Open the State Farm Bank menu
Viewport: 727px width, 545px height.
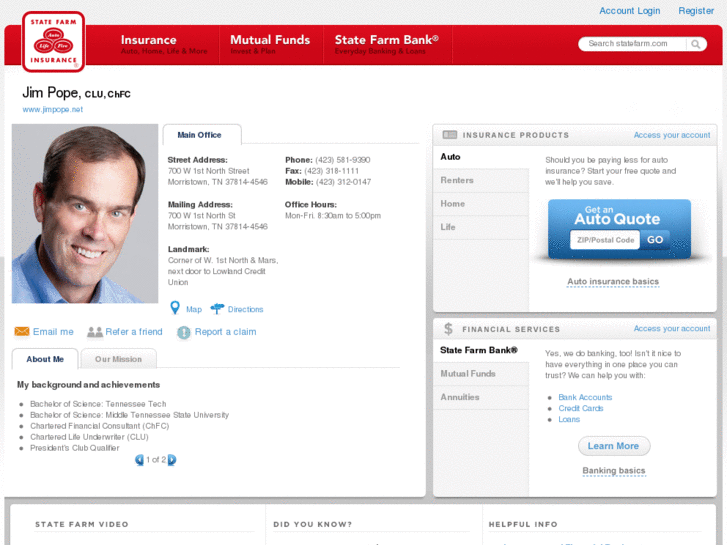tap(387, 45)
